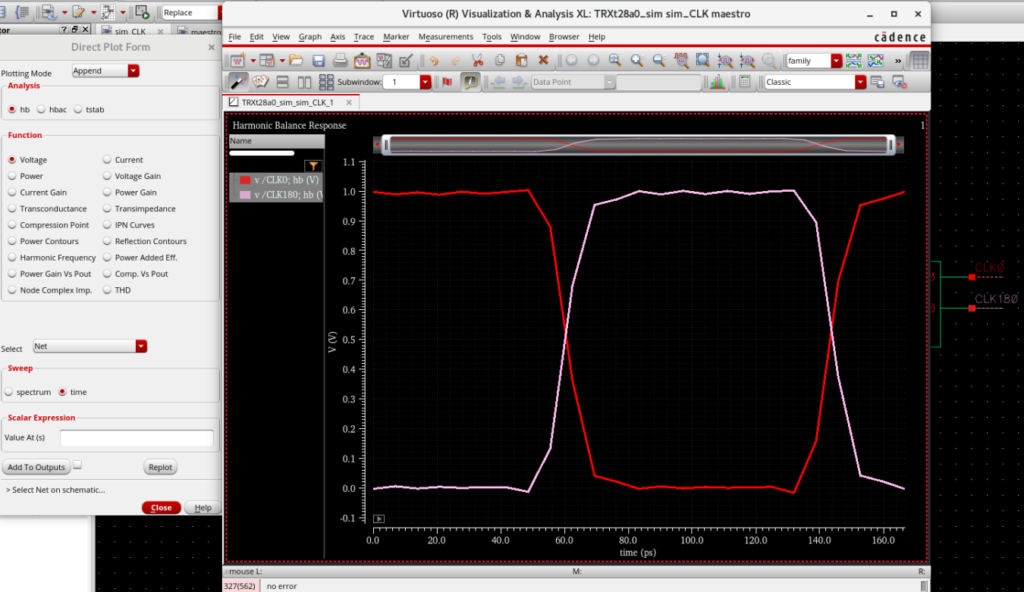Select the grid subwindow layout icon
The height and width of the screenshot is (592, 1024).
326,82
